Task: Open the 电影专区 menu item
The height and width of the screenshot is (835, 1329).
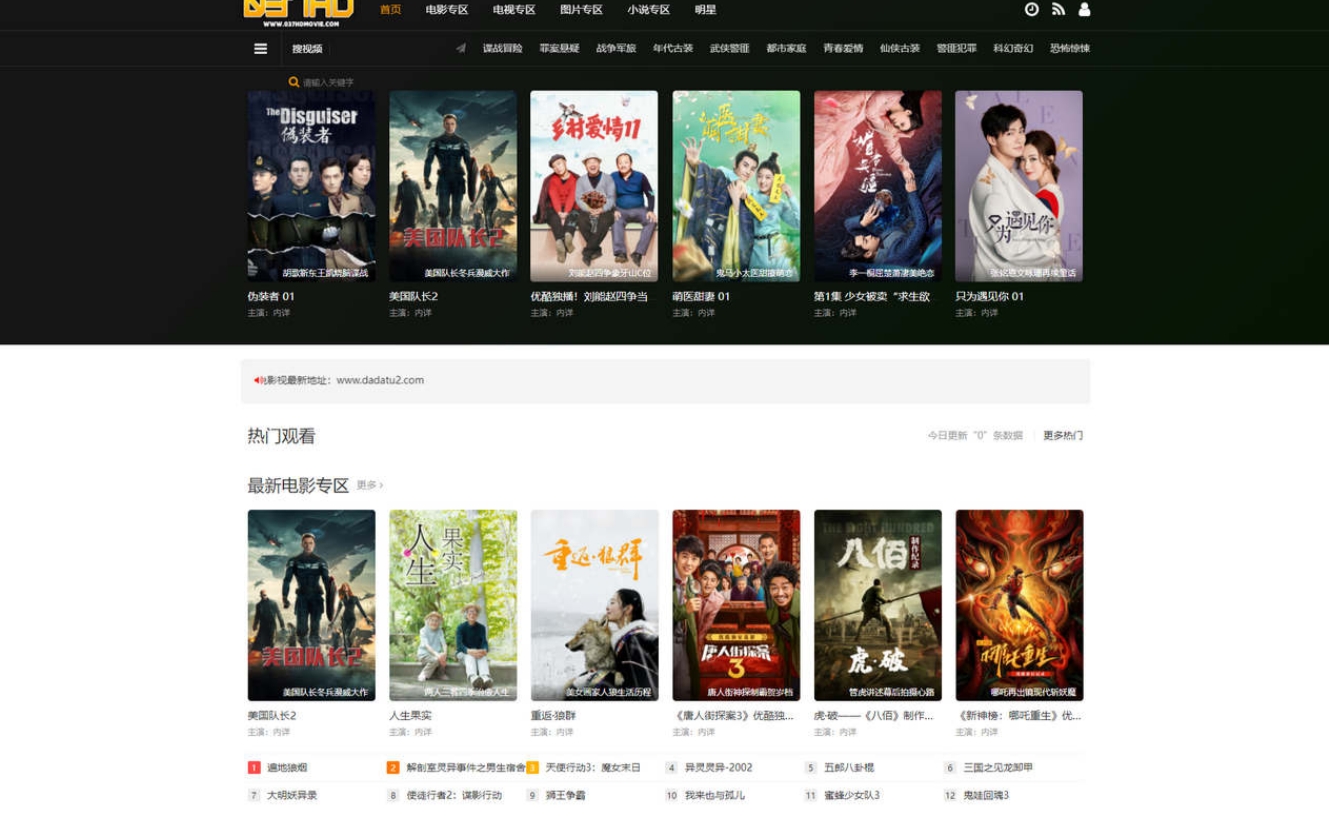Action: tap(447, 10)
